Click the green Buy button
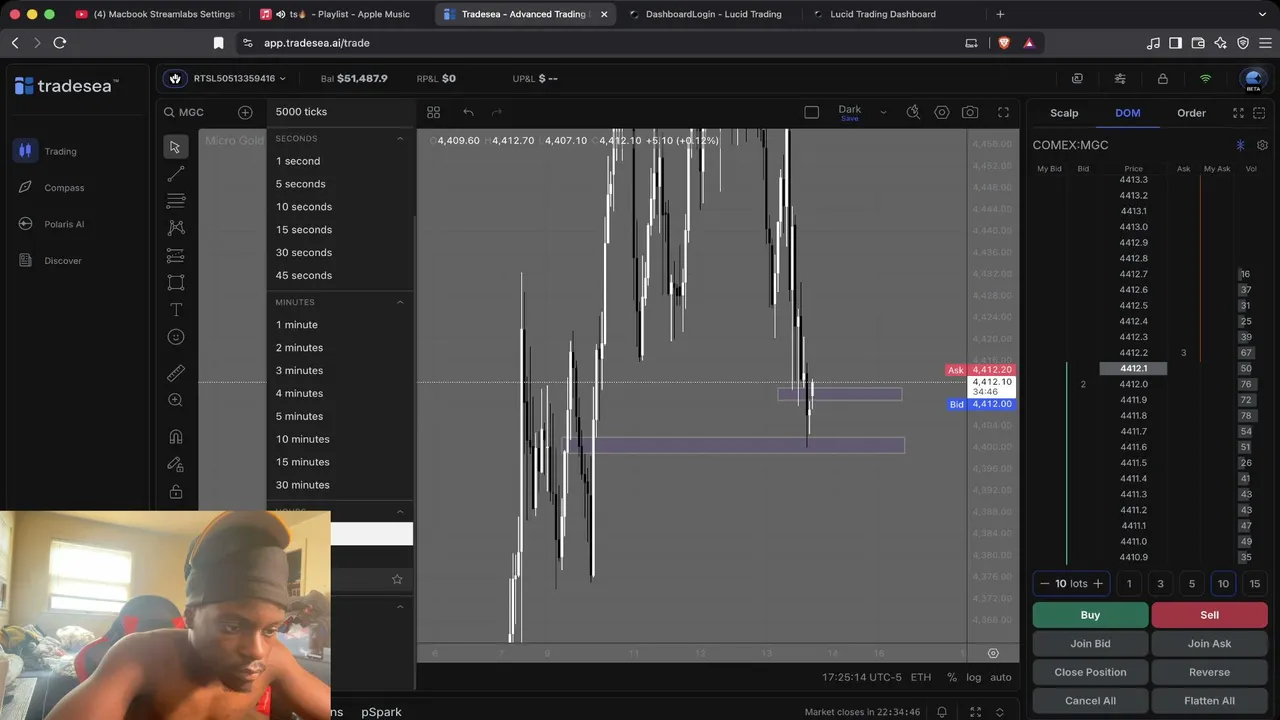The image size is (1280, 720). pyautogui.click(x=1090, y=615)
